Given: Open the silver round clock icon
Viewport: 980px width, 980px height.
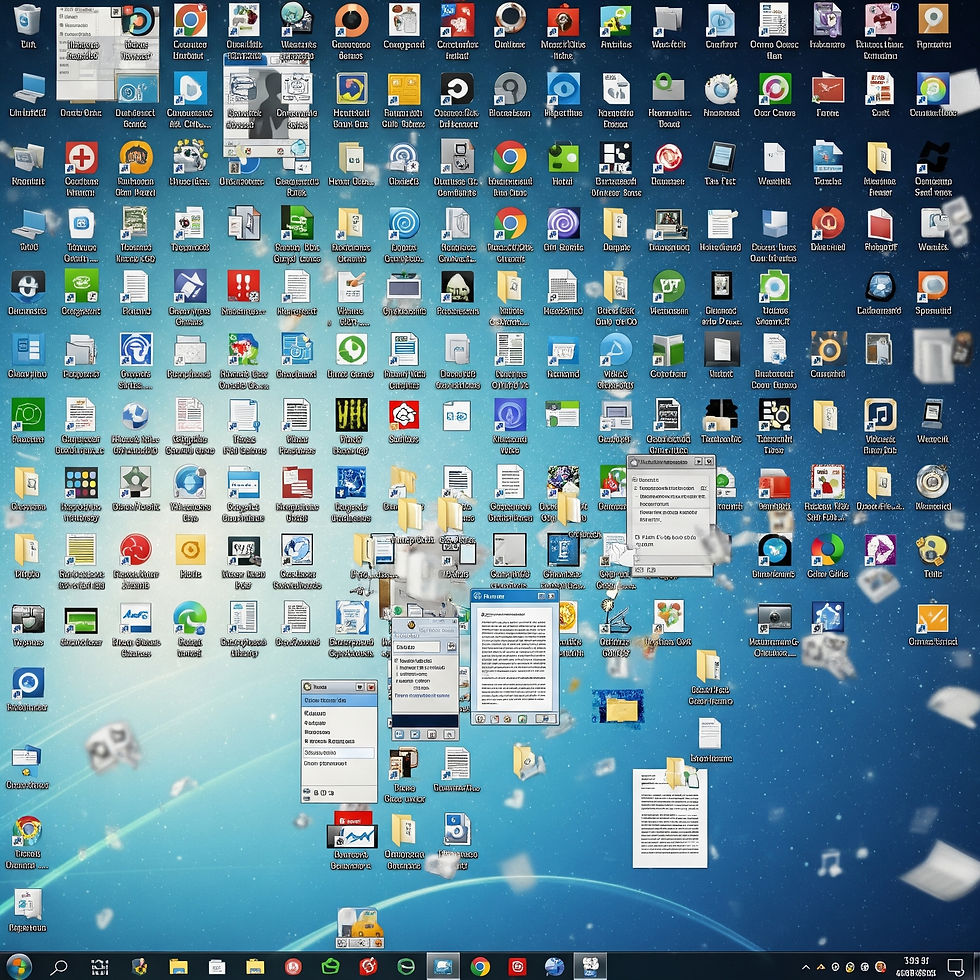Looking at the screenshot, I should pos(932,482).
